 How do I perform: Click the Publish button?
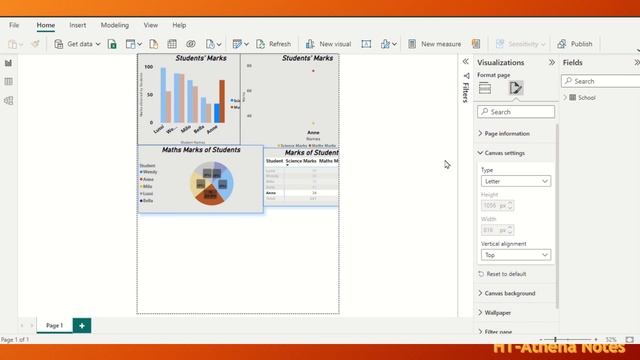tap(575, 44)
